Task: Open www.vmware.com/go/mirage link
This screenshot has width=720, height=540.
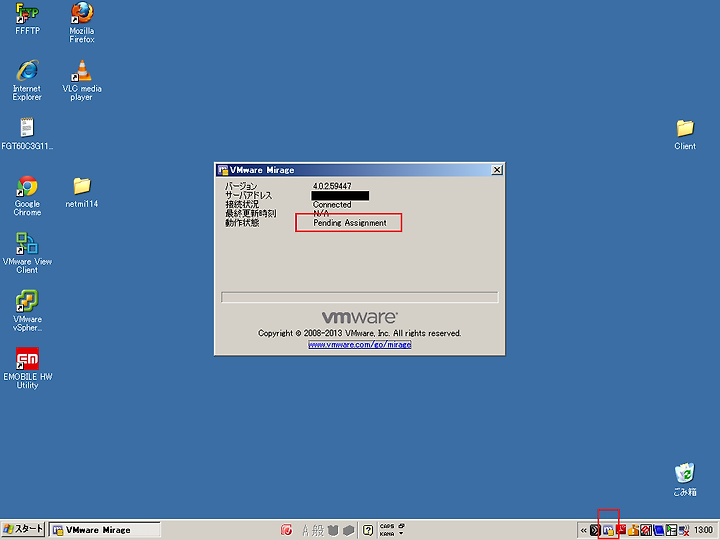Action: pyautogui.click(x=360, y=344)
